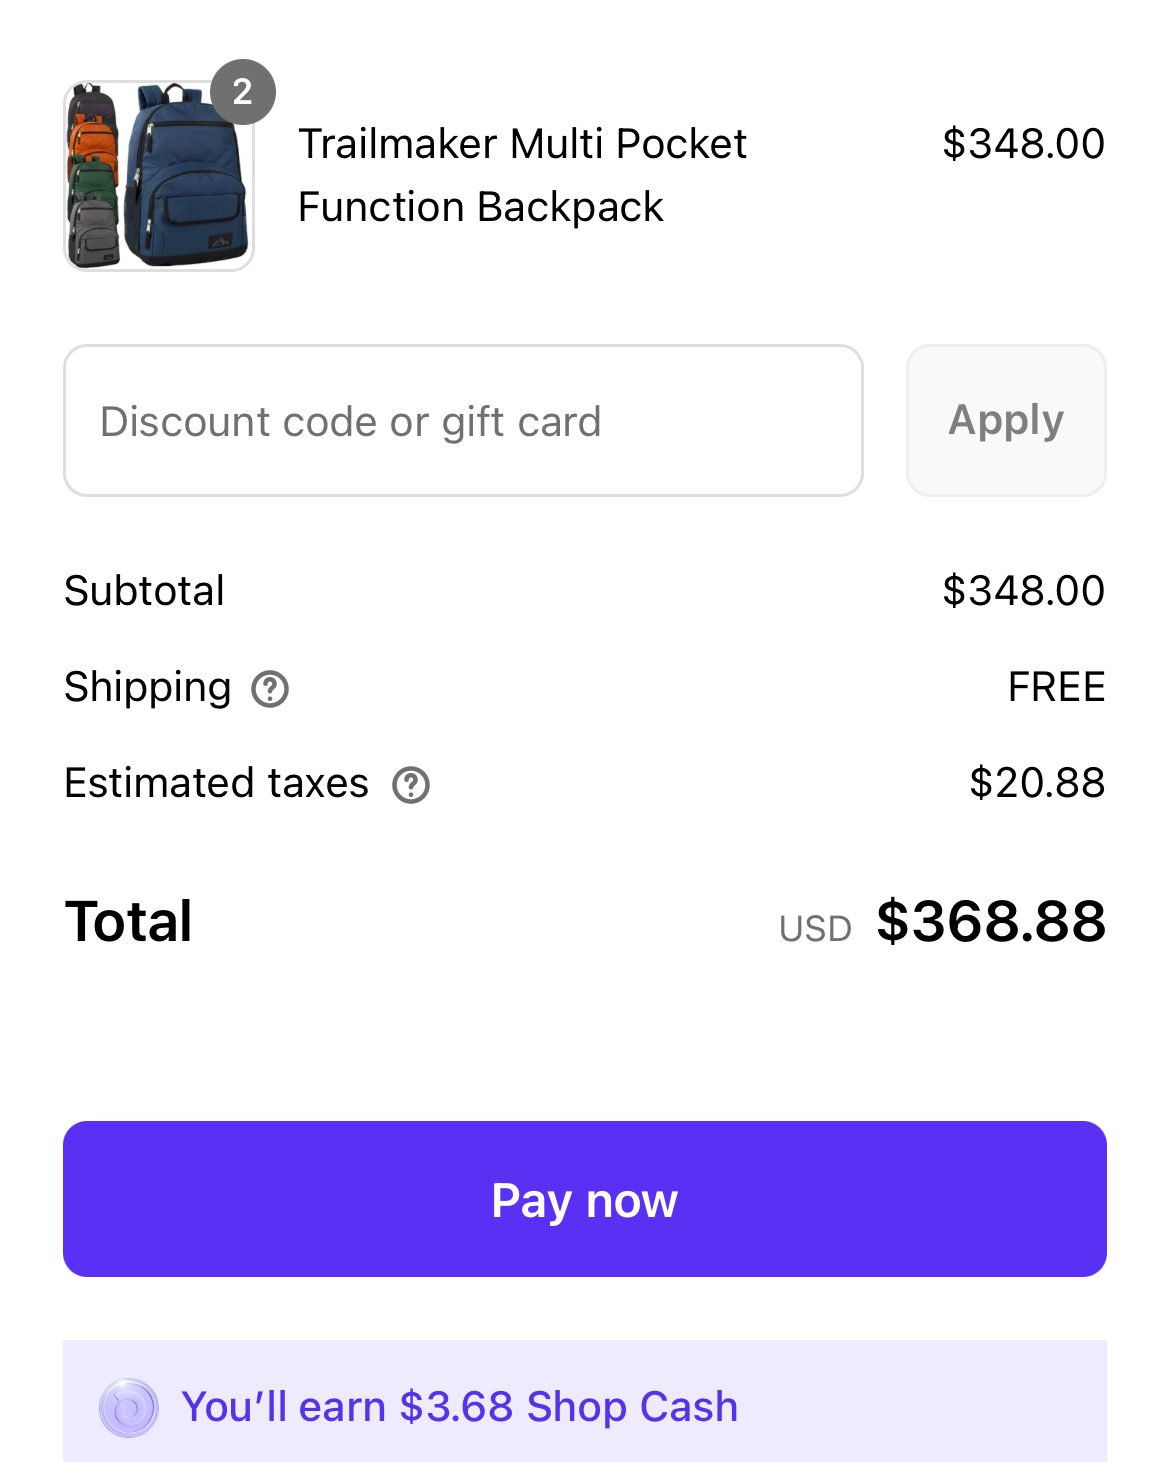Click the Subtotal amount $348.00
This screenshot has width=1170, height=1462.
(1023, 591)
